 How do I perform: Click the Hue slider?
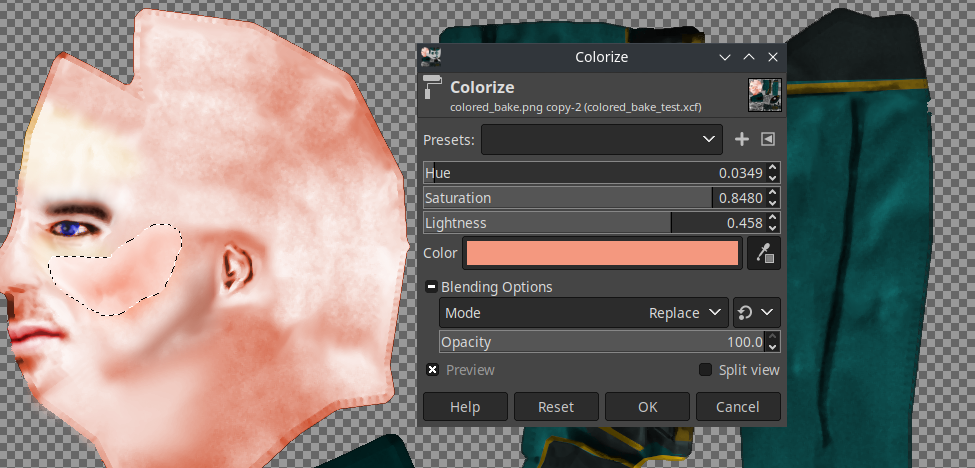(601, 173)
